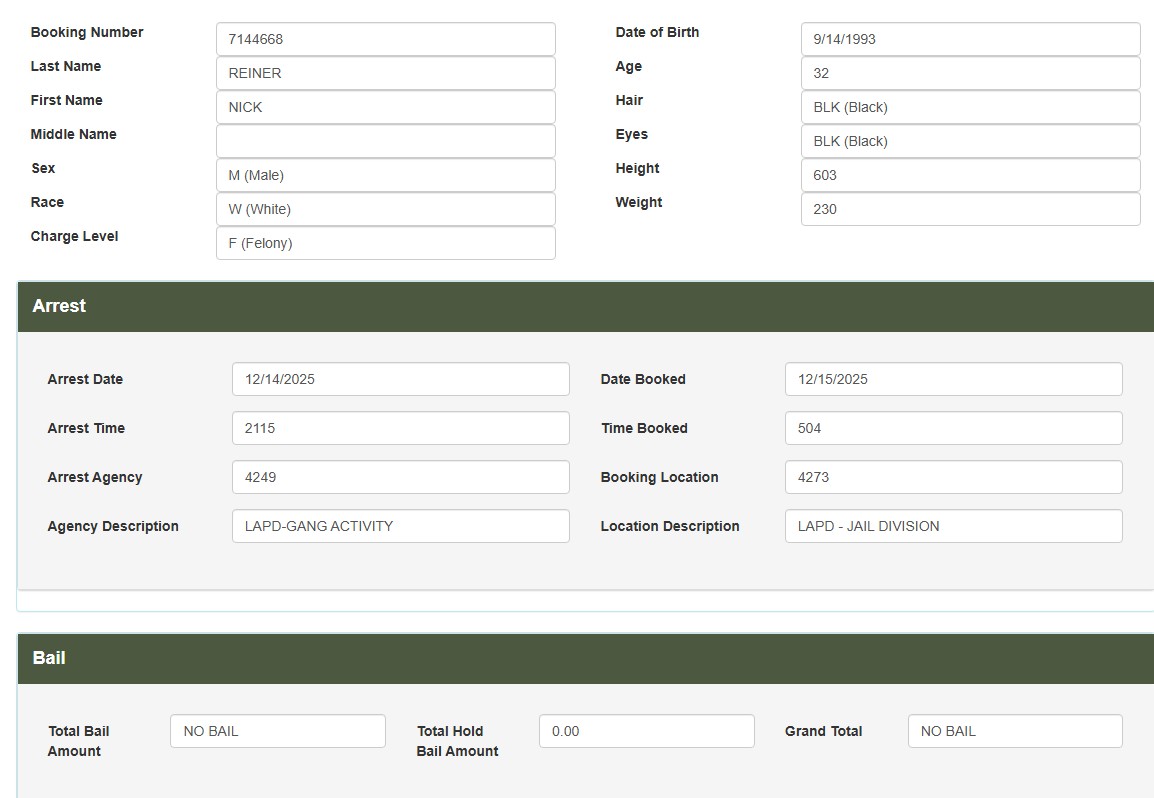Viewport: 1154px width, 798px height.
Task: Click the Arrest Date field showing 12/14/2025
Action: 400,378
